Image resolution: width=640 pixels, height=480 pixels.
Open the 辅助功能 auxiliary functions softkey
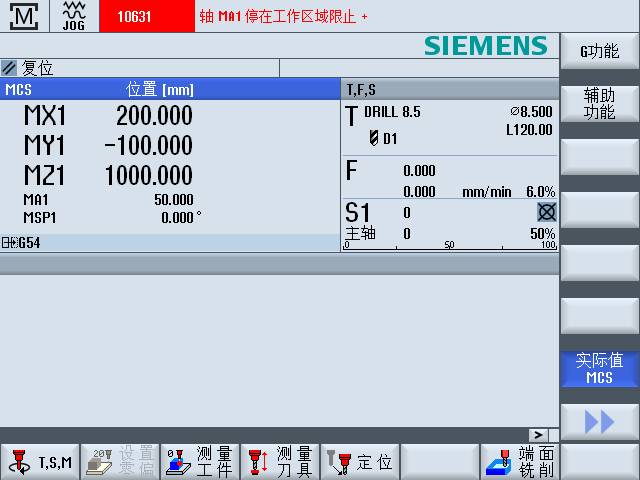pos(599,104)
